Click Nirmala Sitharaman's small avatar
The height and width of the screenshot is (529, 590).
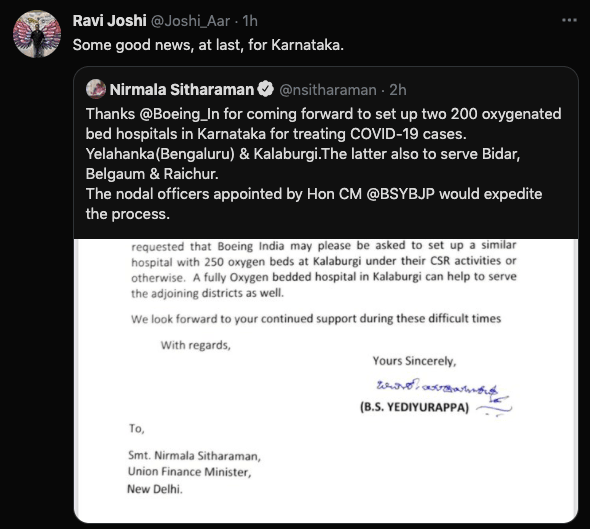(96, 89)
